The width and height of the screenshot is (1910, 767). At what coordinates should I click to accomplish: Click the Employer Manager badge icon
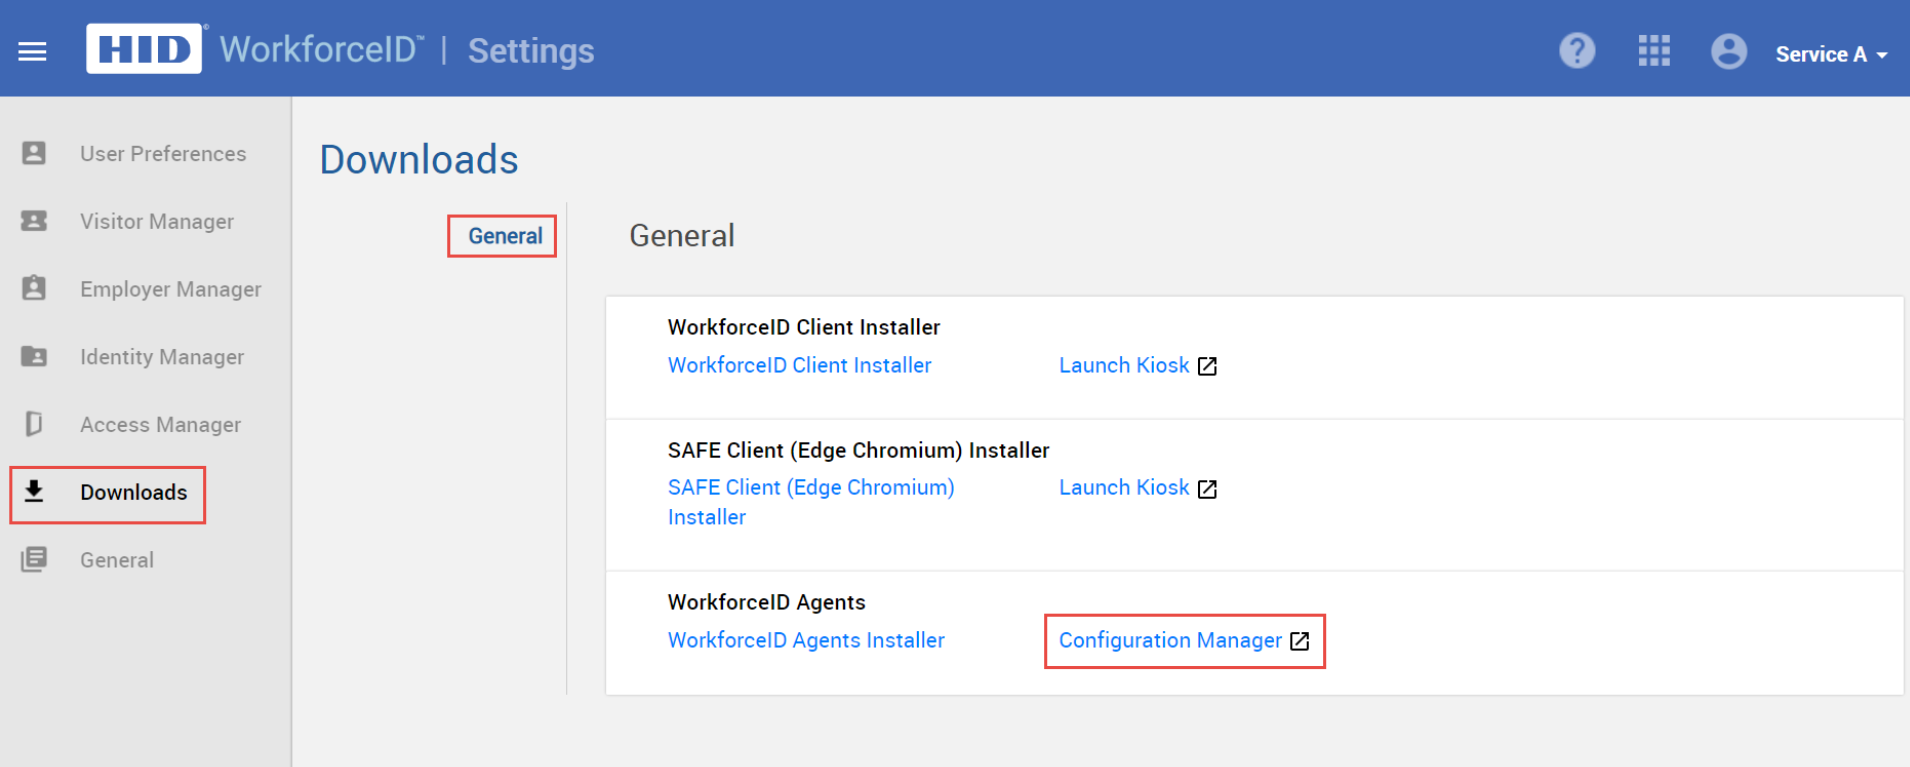click(34, 288)
